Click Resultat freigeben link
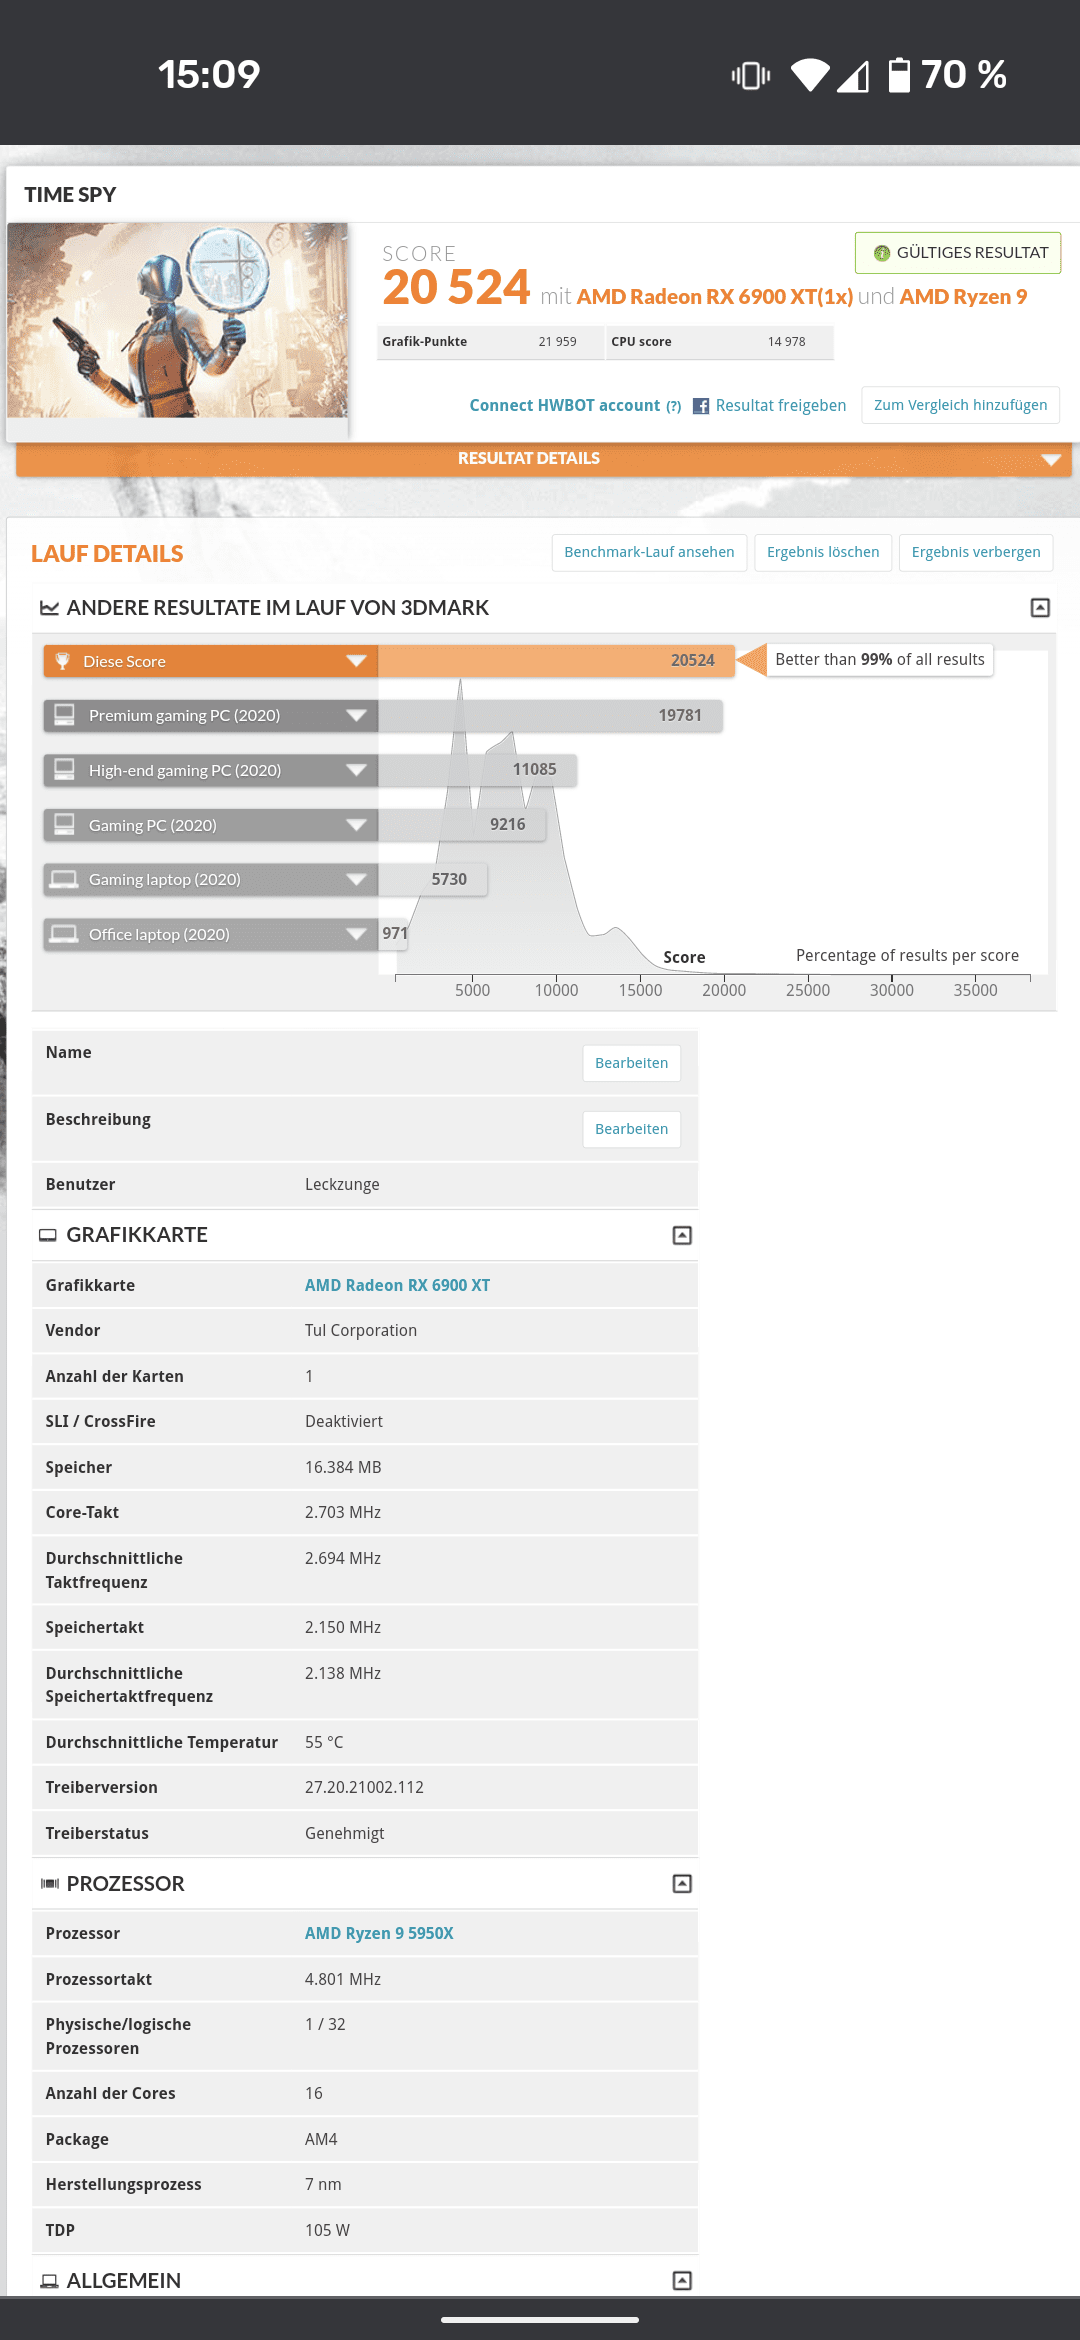The height and width of the screenshot is (2340, 1080). click(781, 405)
